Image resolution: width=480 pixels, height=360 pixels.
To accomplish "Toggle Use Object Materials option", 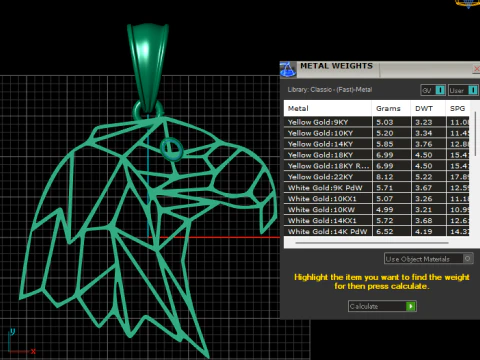I will pyautogui.click(x=429, y=259).
